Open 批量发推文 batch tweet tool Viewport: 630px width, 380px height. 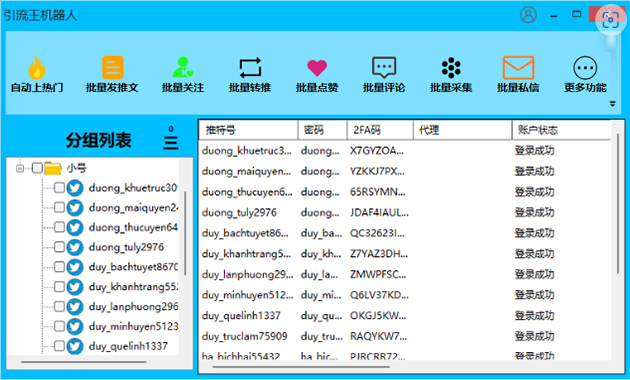(x=112, y=74)
